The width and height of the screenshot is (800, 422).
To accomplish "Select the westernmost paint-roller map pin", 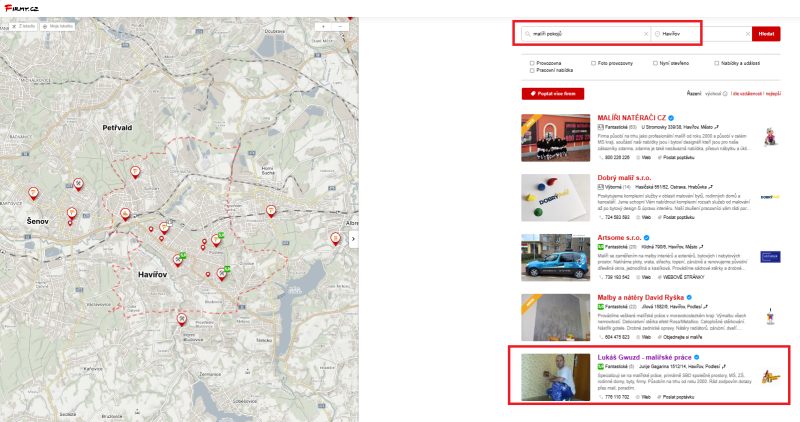I will [33, 193].
